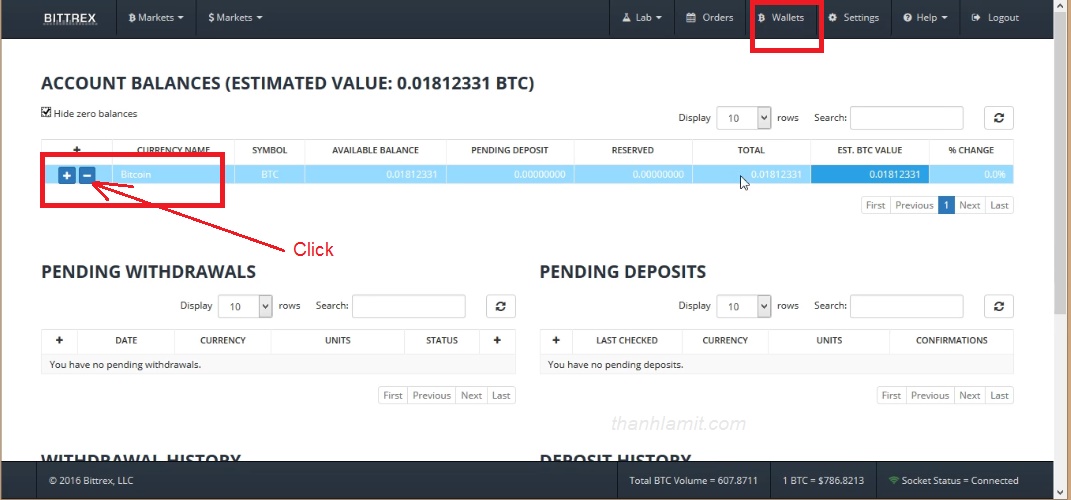Click Previous in Pending Deposits pagination
1071x500 pixels.
pos(930,395)
